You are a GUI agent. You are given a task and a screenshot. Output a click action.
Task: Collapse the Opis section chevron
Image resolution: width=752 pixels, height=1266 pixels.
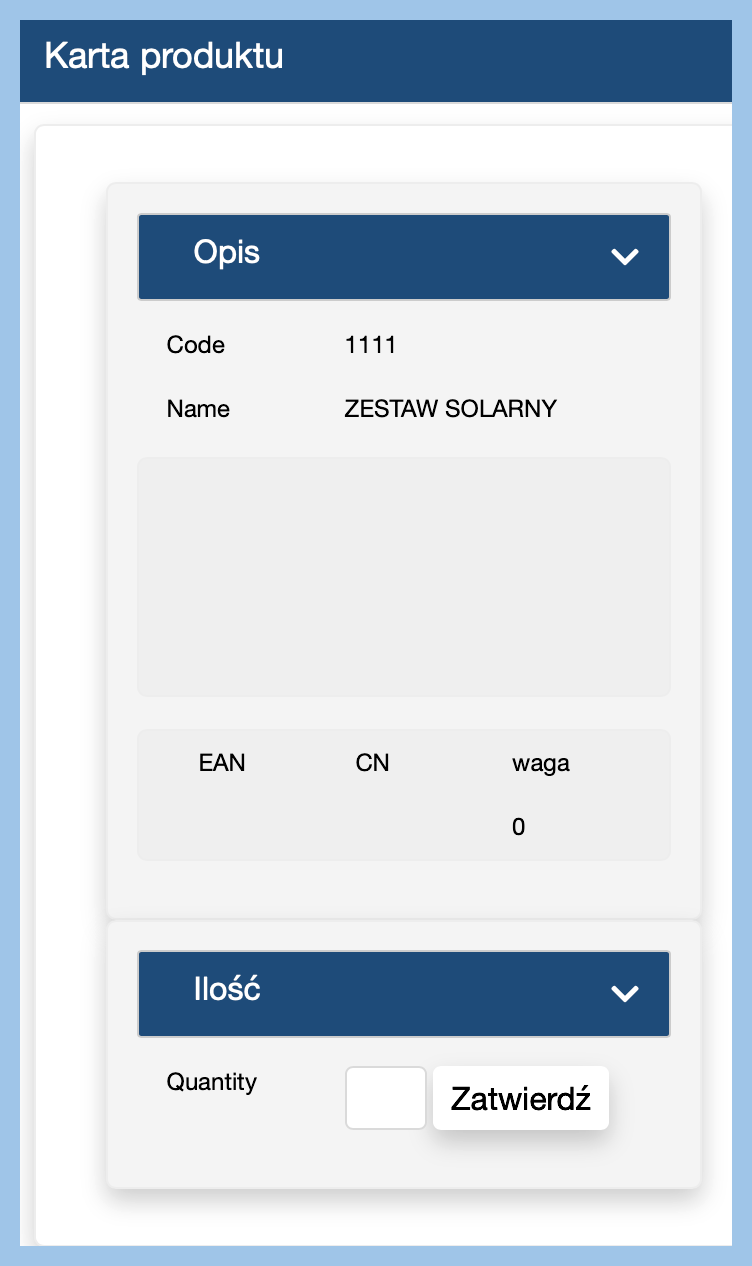625,257
